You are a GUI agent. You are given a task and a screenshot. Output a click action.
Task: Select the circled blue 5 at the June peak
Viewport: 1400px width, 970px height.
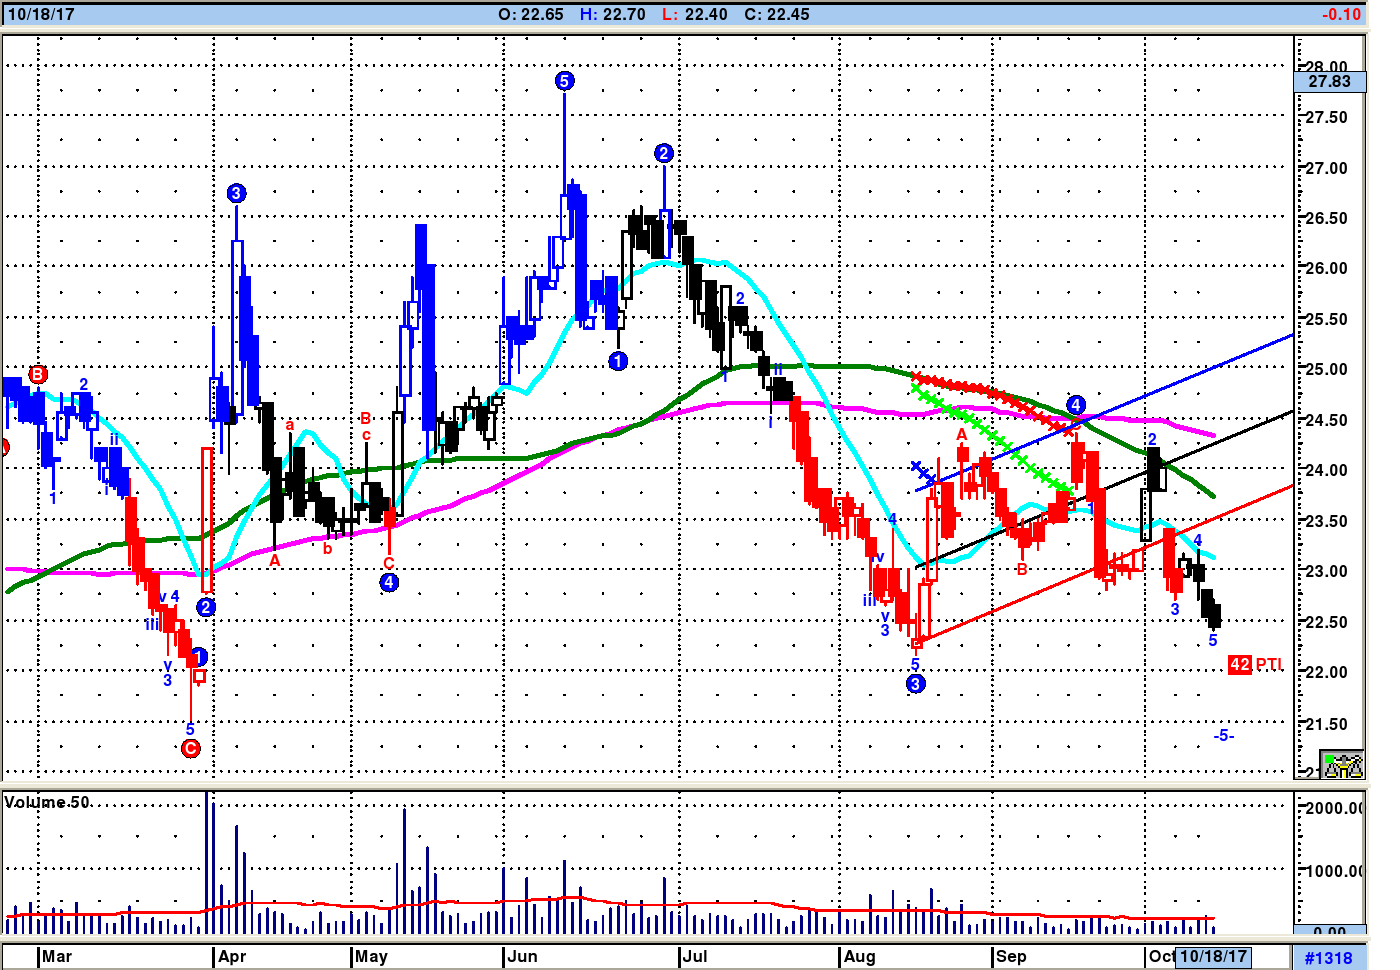pyautogui.click(x=564, y=81)
